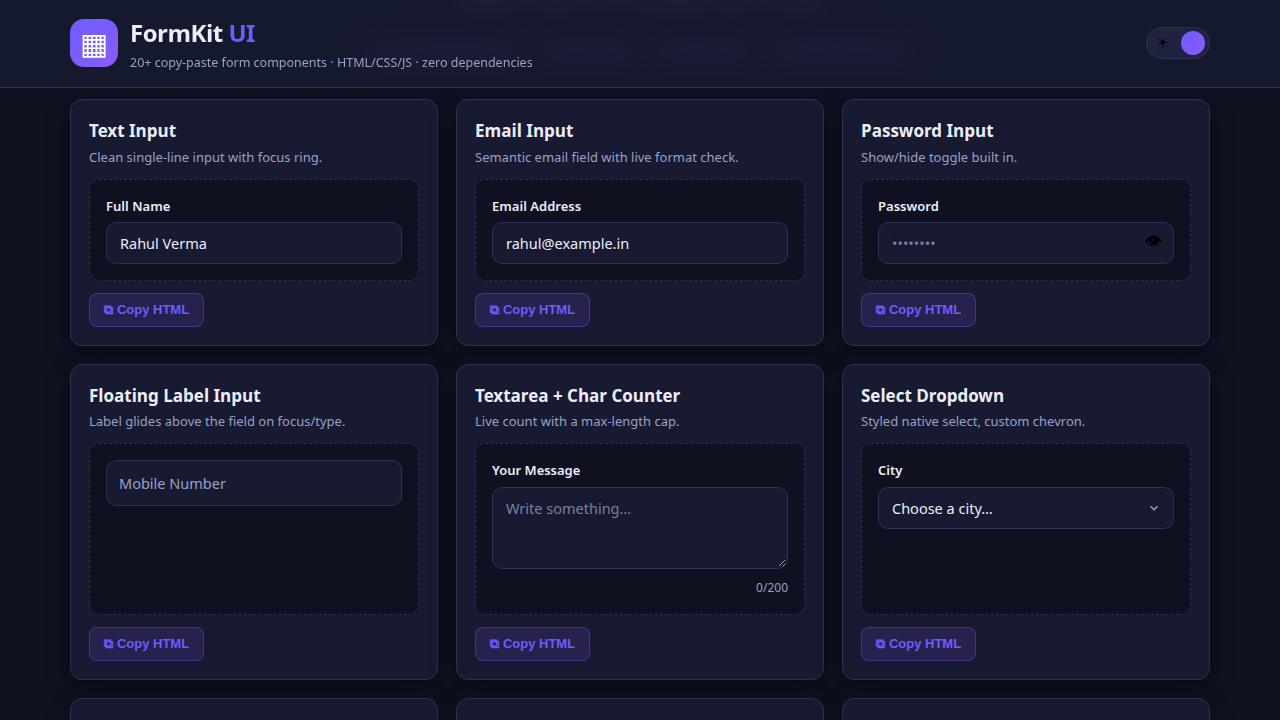Click the Email Input card heading
Screen dimensions: 1280x720
[x=524, y=131]
